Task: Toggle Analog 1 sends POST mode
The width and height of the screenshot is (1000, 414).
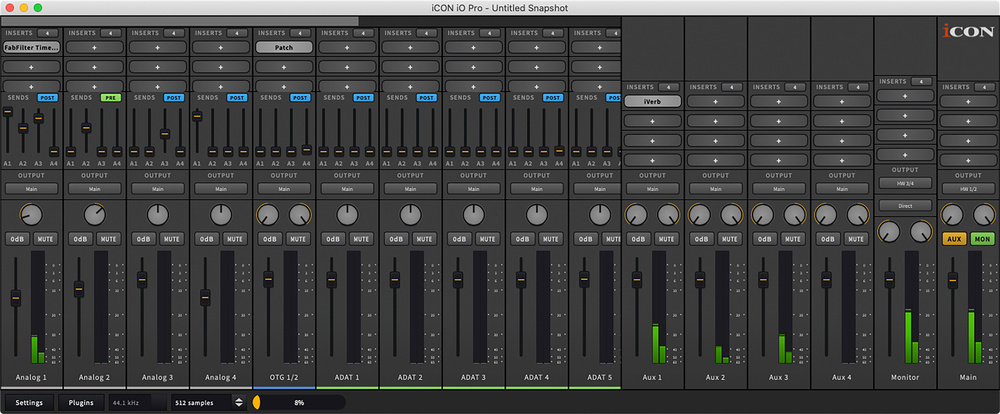Action: click(x=48, y=98)
